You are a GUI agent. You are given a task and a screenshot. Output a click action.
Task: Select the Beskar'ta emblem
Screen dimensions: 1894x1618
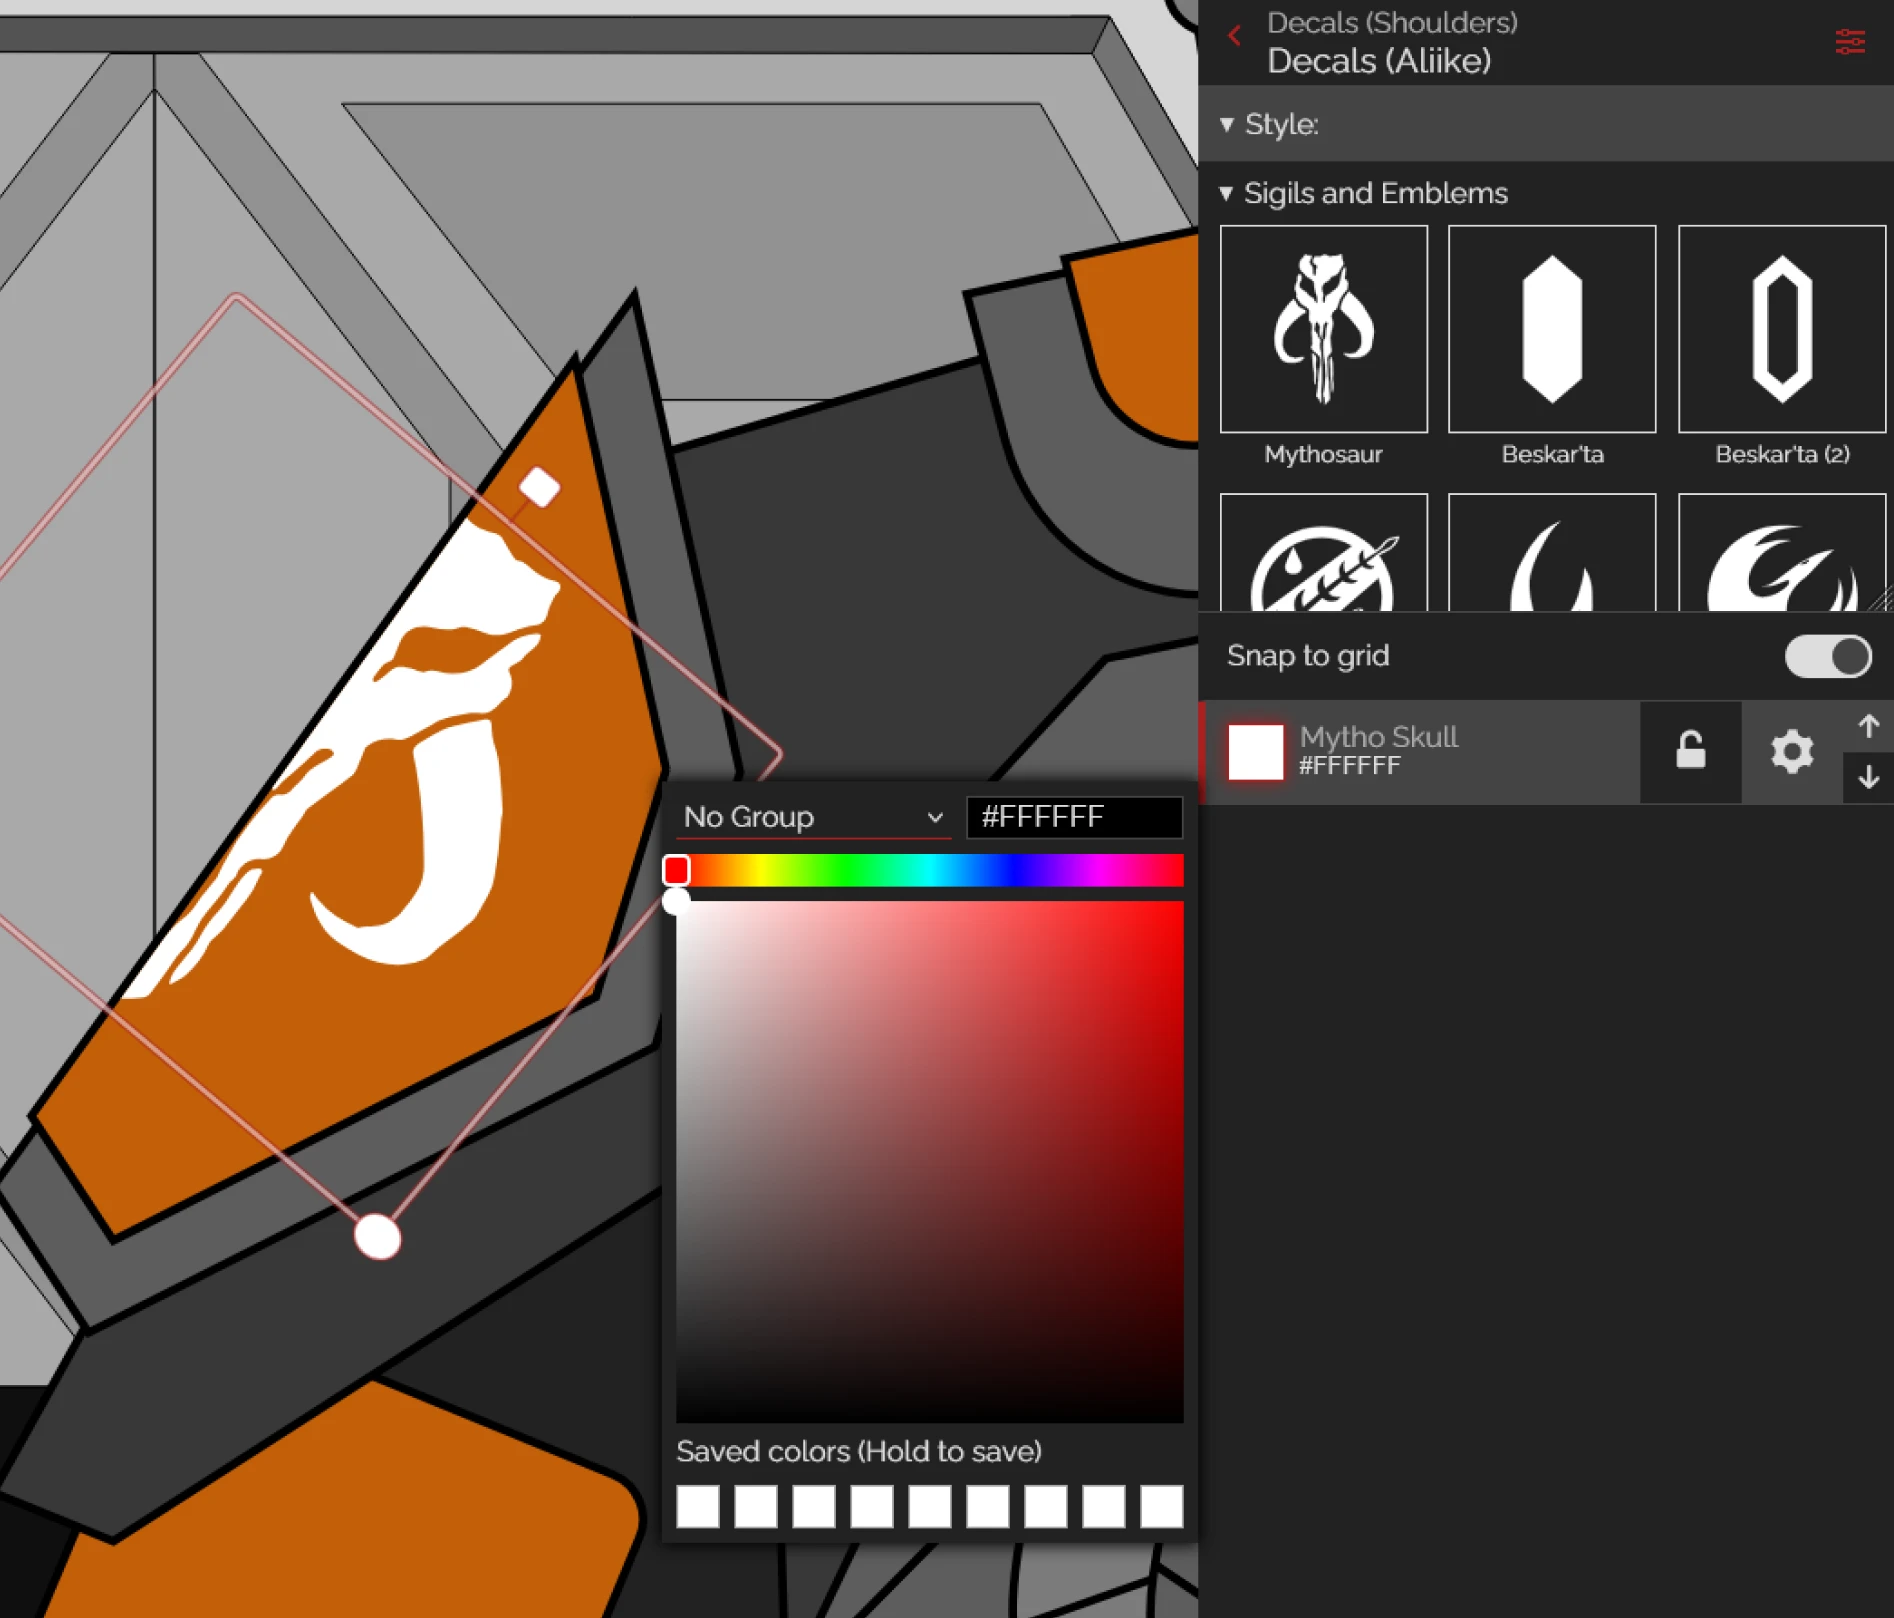coord(1552,329)
